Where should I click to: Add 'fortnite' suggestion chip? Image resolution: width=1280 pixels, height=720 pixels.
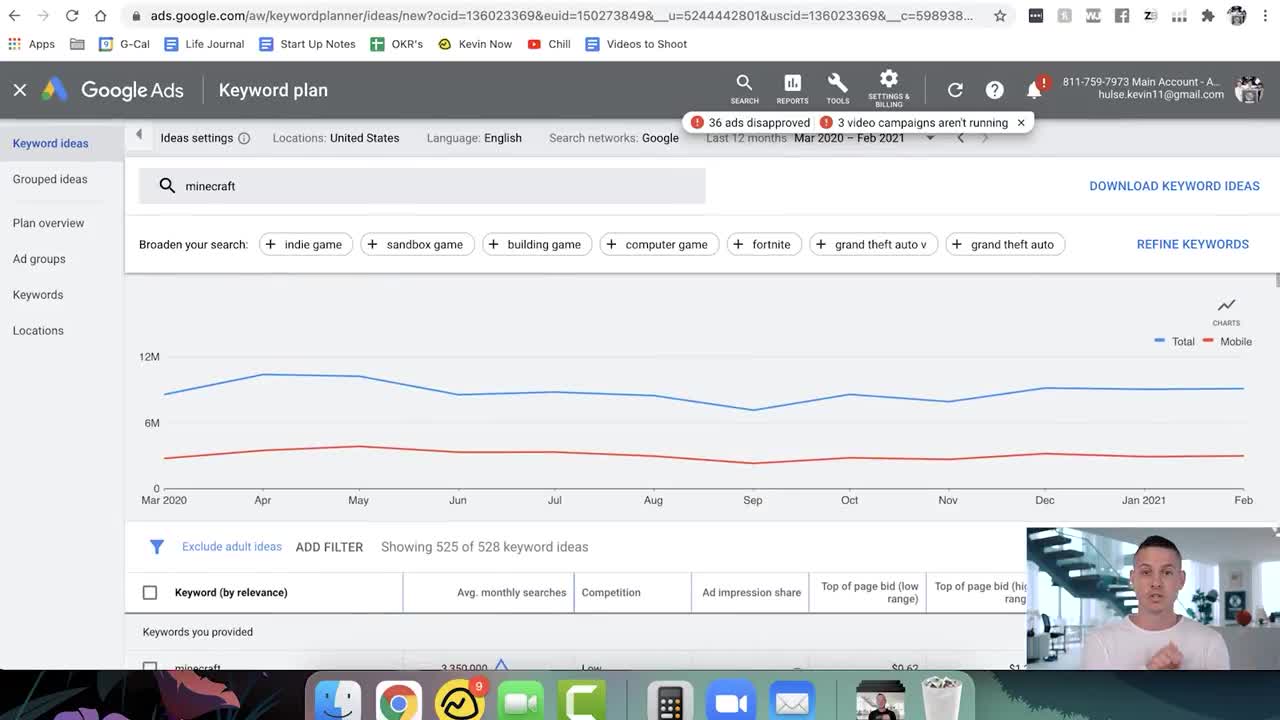pos(764,244)
